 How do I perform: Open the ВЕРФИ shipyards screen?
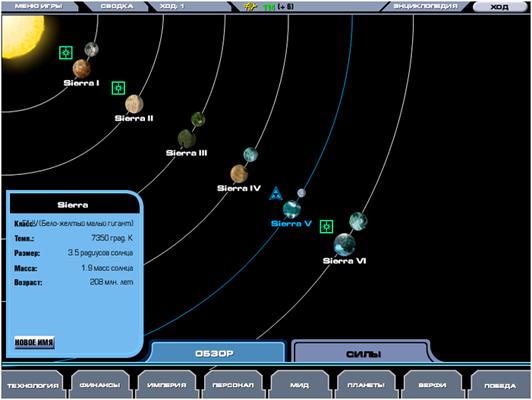(x=433, y=385)
